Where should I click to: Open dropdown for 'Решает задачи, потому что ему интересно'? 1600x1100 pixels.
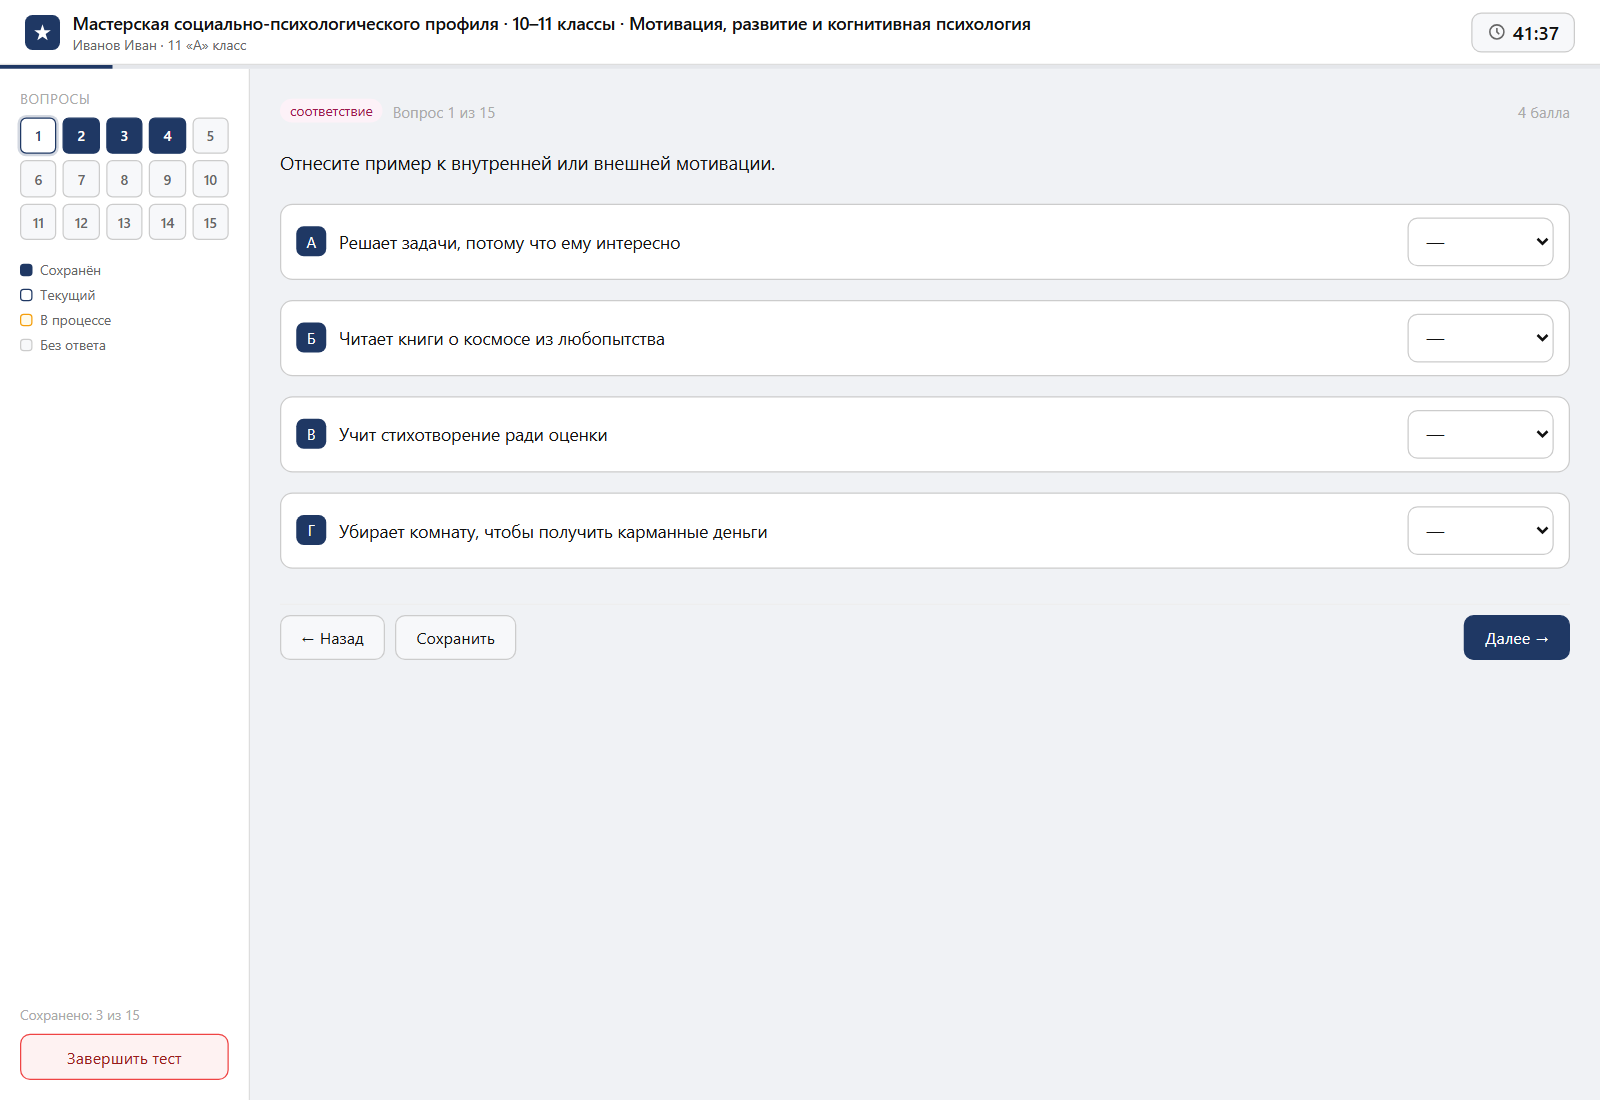1480,242
